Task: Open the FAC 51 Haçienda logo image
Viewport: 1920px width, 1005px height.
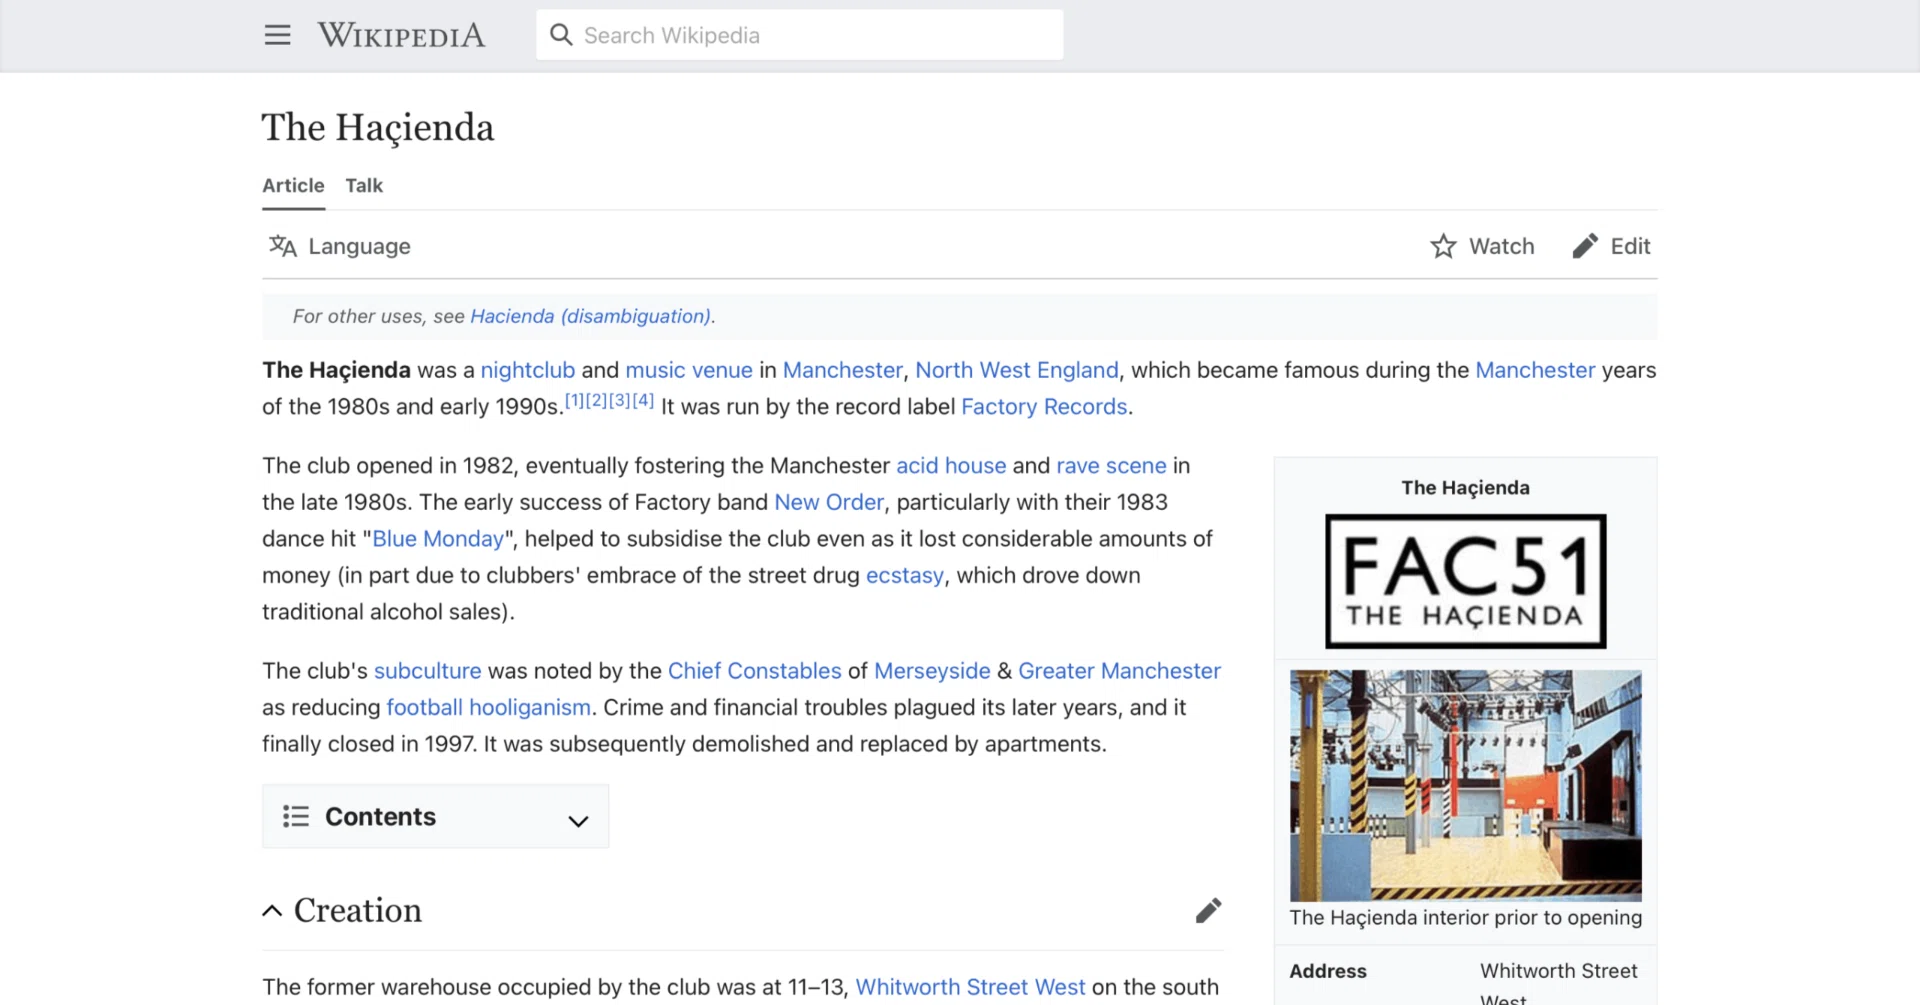Action: pos(1465,581)
